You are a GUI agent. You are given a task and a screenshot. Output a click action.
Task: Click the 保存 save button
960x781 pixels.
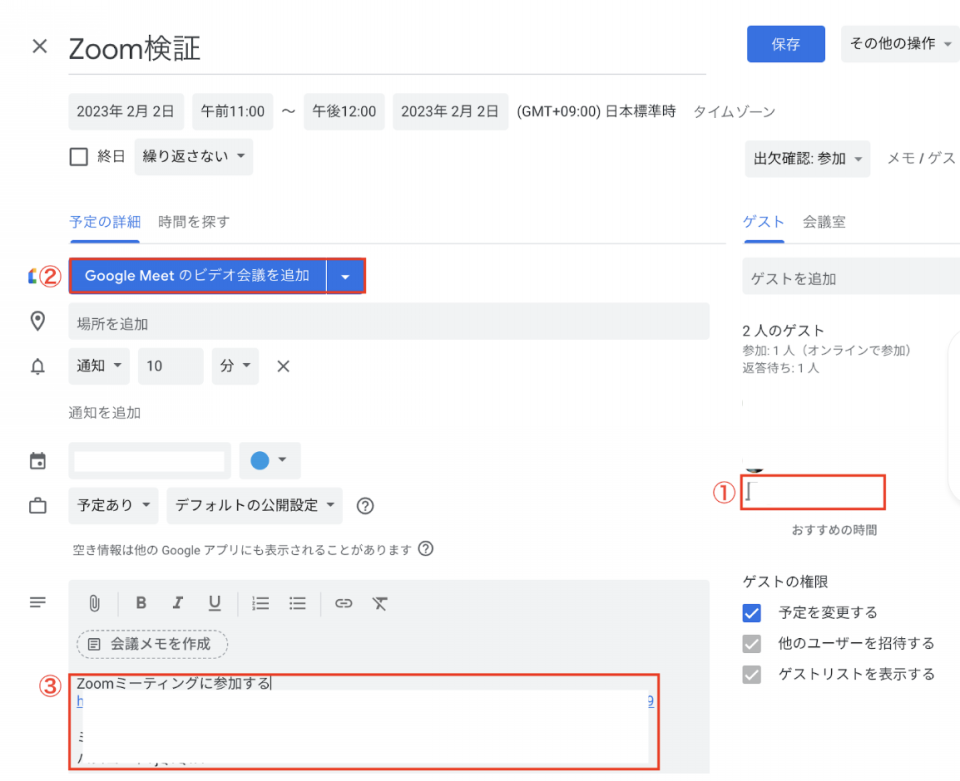(x=786, y=43)
